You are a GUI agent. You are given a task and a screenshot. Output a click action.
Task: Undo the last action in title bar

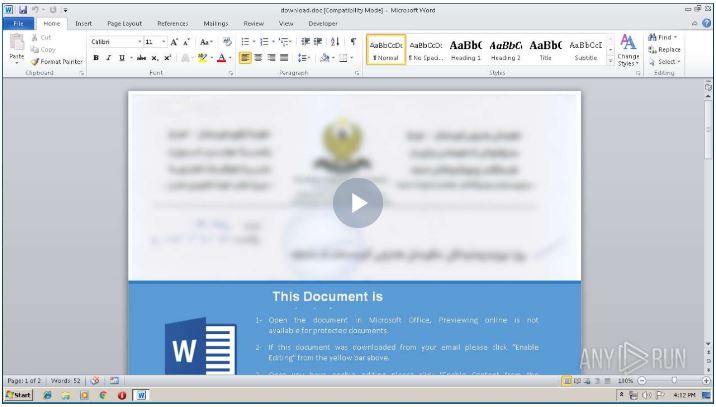pyautogui.click(x=36, y=10)
